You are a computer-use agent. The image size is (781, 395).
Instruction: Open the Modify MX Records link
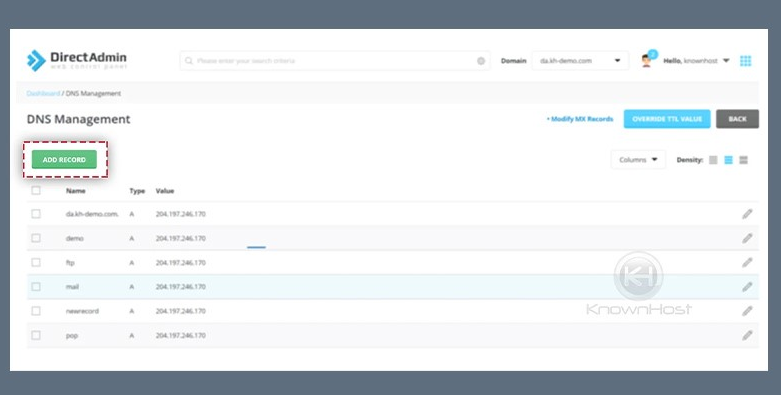tap(580, 119)
